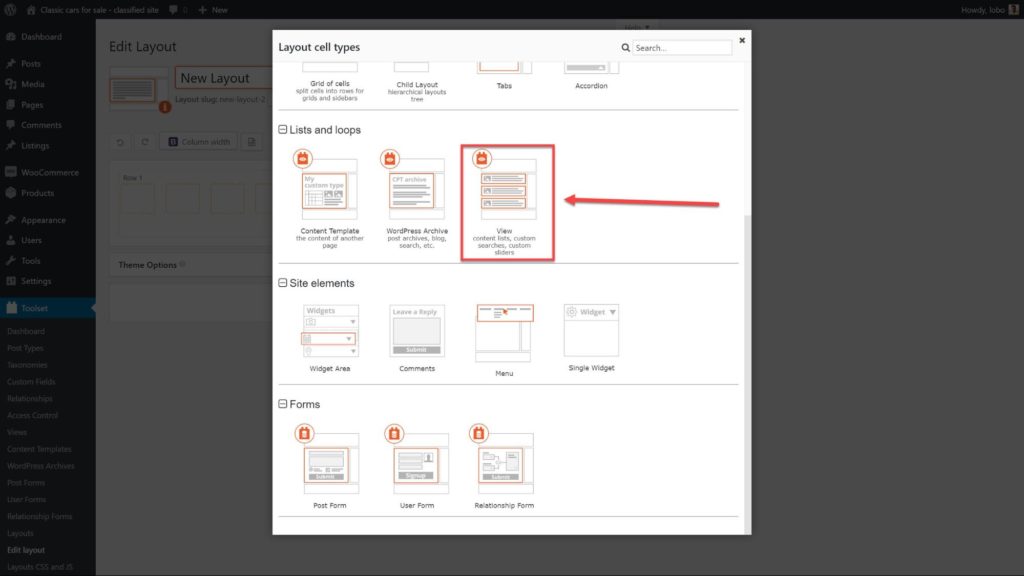The image size is (1024, 576).
Task: Click the WordPress logo in admin bar
Action: pos(10,10)
